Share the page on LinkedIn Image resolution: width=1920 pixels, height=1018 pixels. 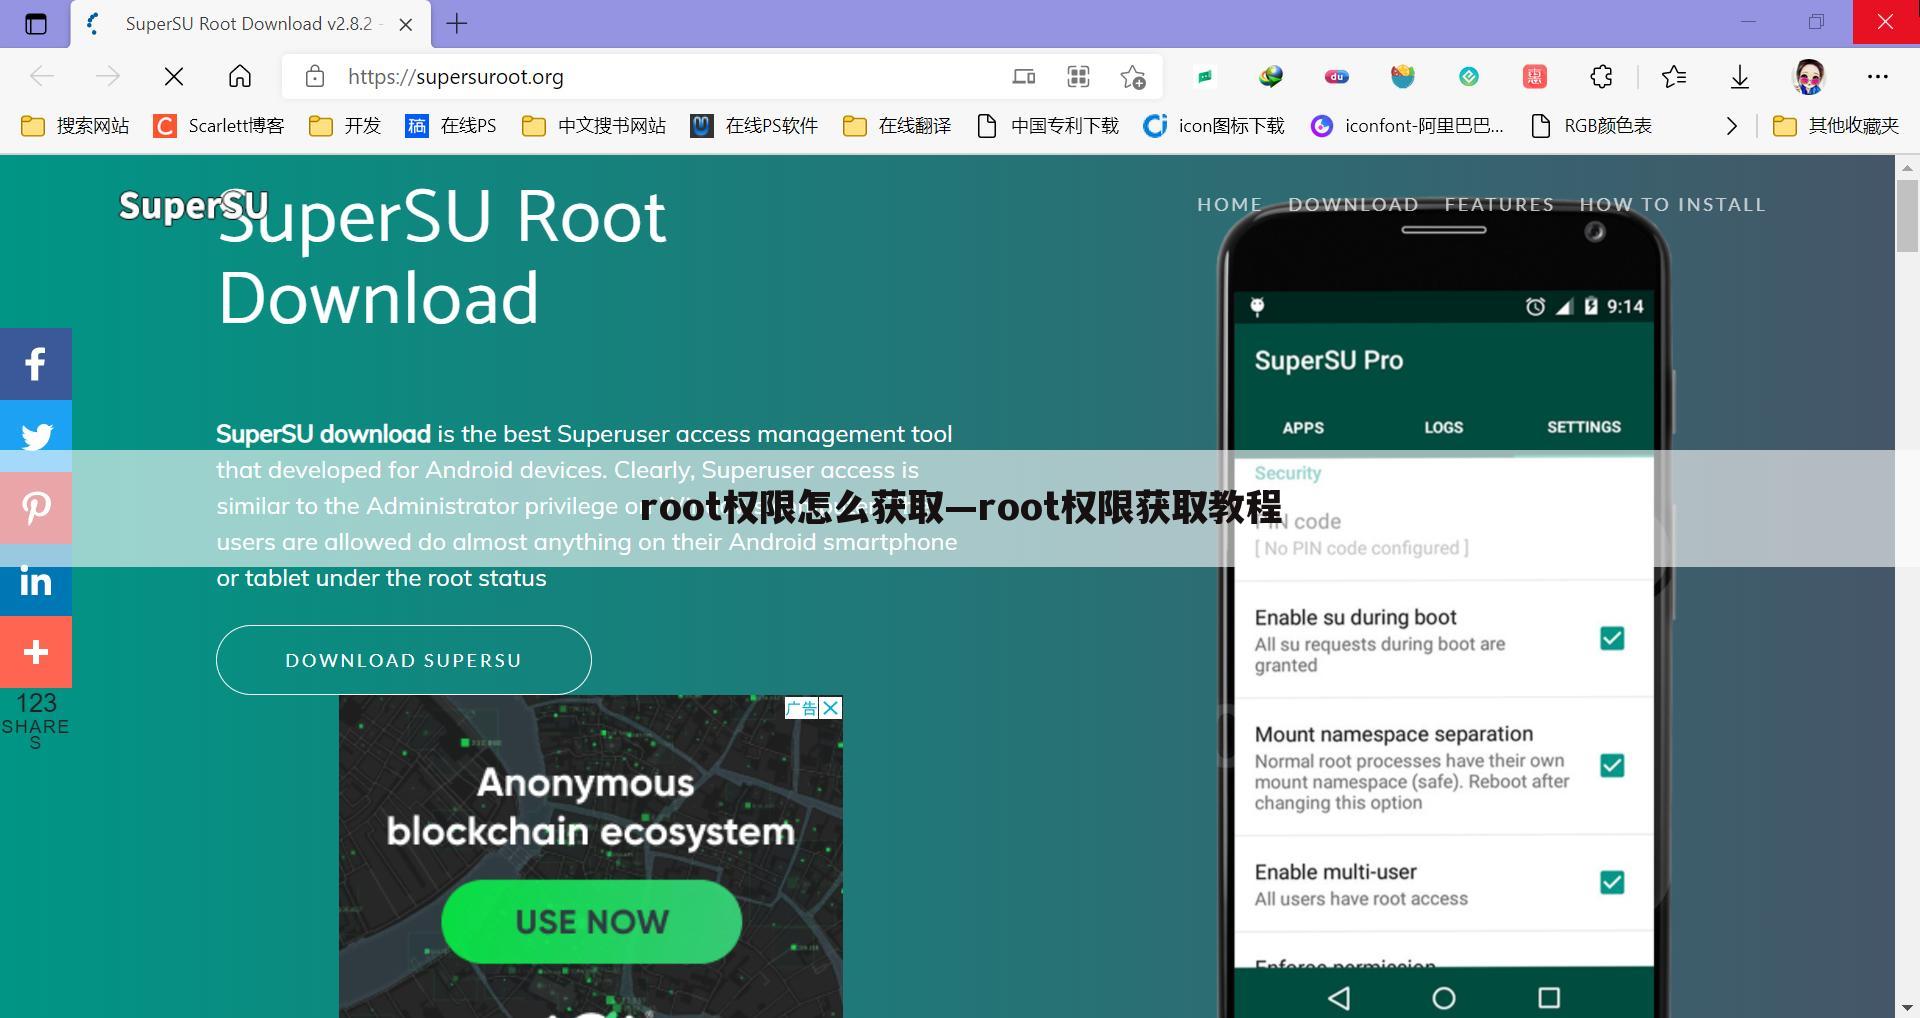click(36, 580)
